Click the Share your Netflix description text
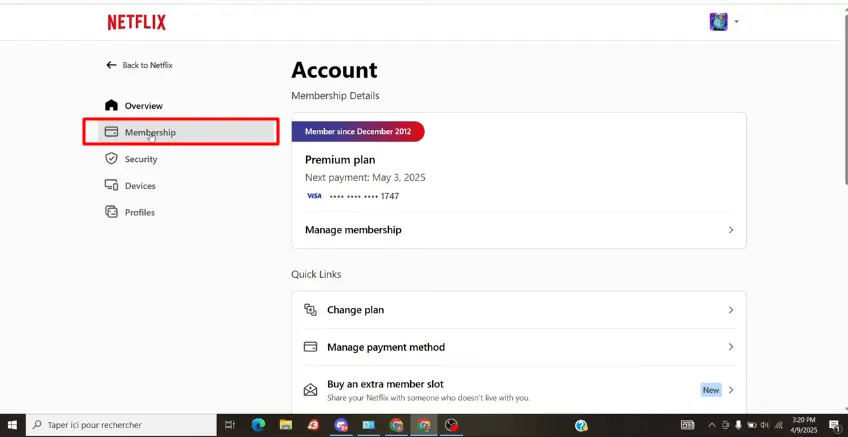Screen dimensions: 848x437 pos(428,398)
